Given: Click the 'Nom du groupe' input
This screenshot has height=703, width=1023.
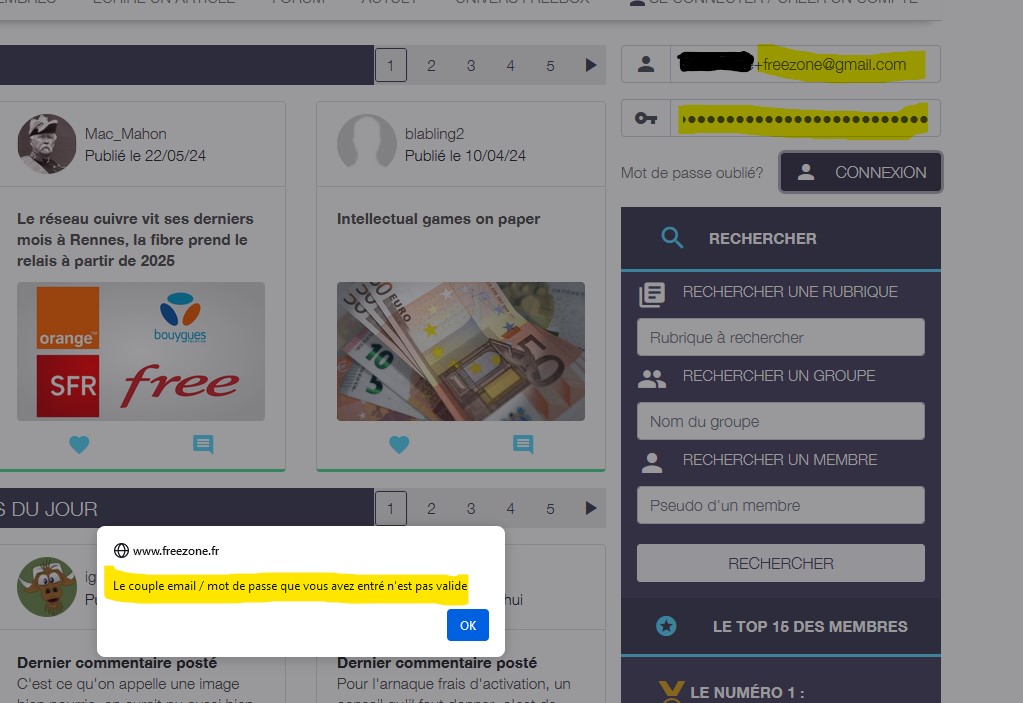Looking at the screenshot, I should tap(780, 421).
